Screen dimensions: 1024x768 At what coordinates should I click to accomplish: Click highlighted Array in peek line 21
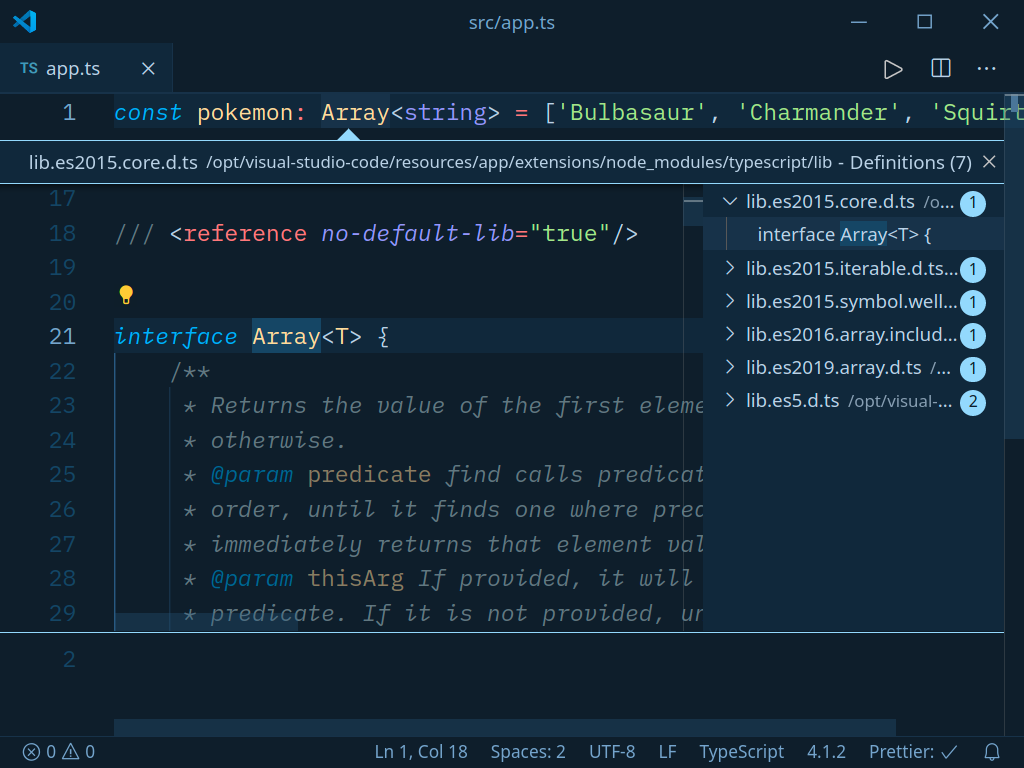coord(286,336)
